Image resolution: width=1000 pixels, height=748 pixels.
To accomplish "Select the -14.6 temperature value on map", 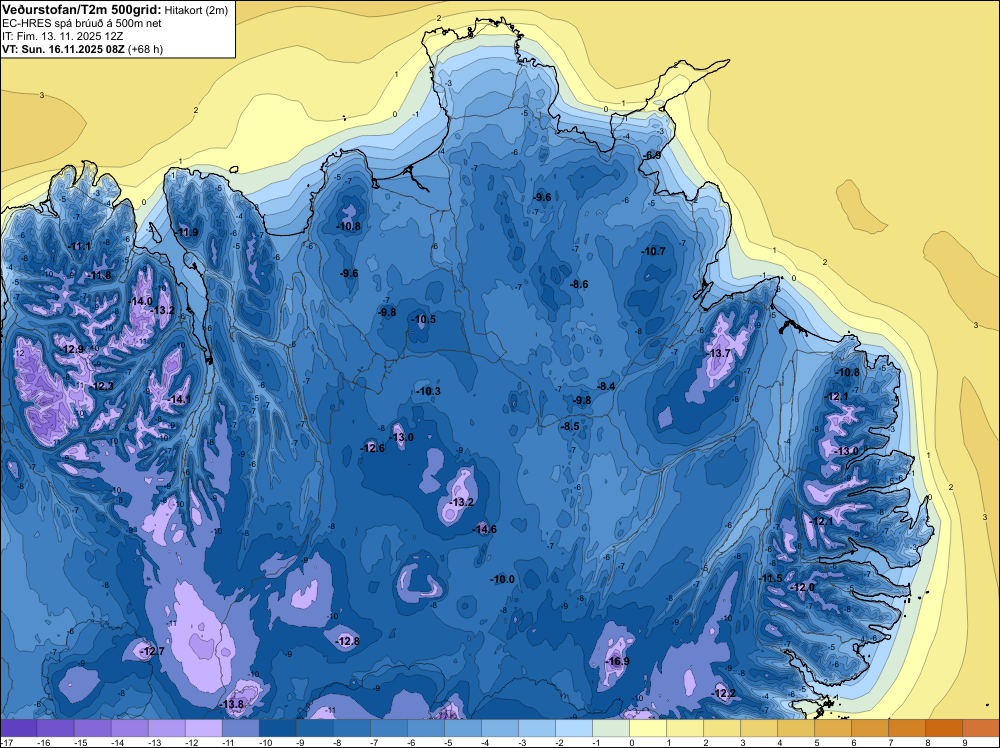I will point(484,529).
